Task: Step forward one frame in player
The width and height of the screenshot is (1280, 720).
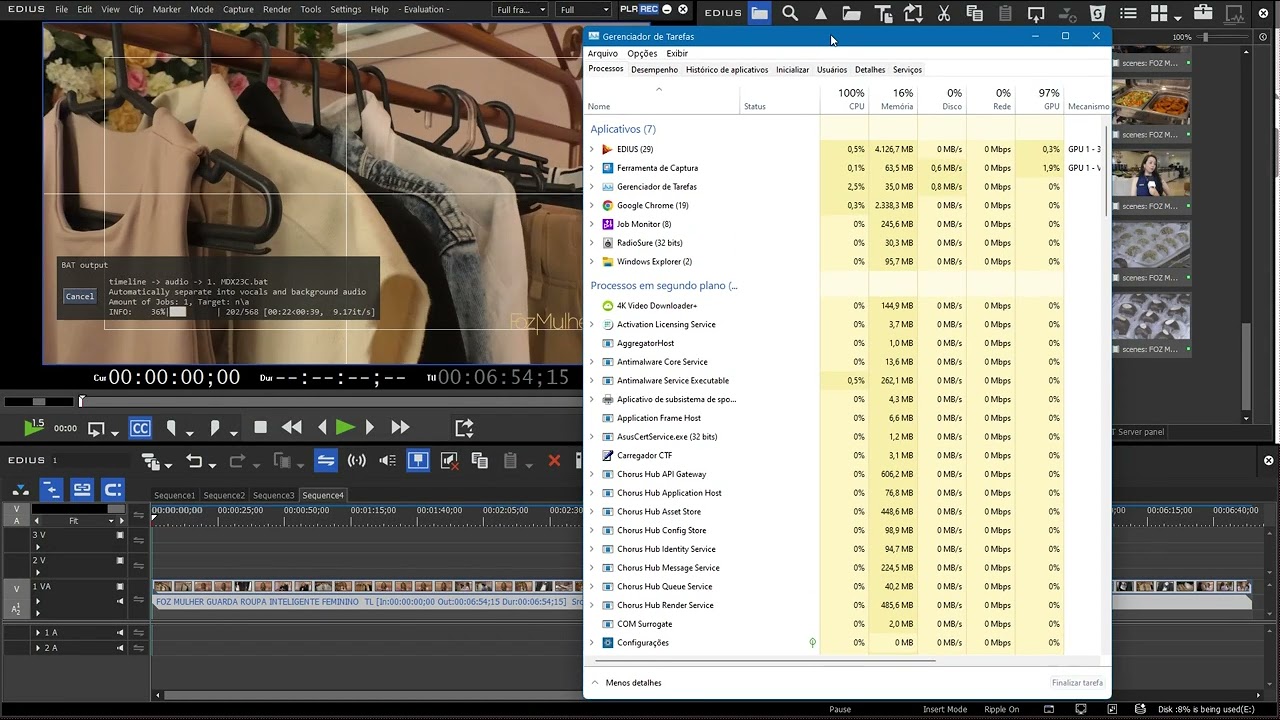Action: 370,427
